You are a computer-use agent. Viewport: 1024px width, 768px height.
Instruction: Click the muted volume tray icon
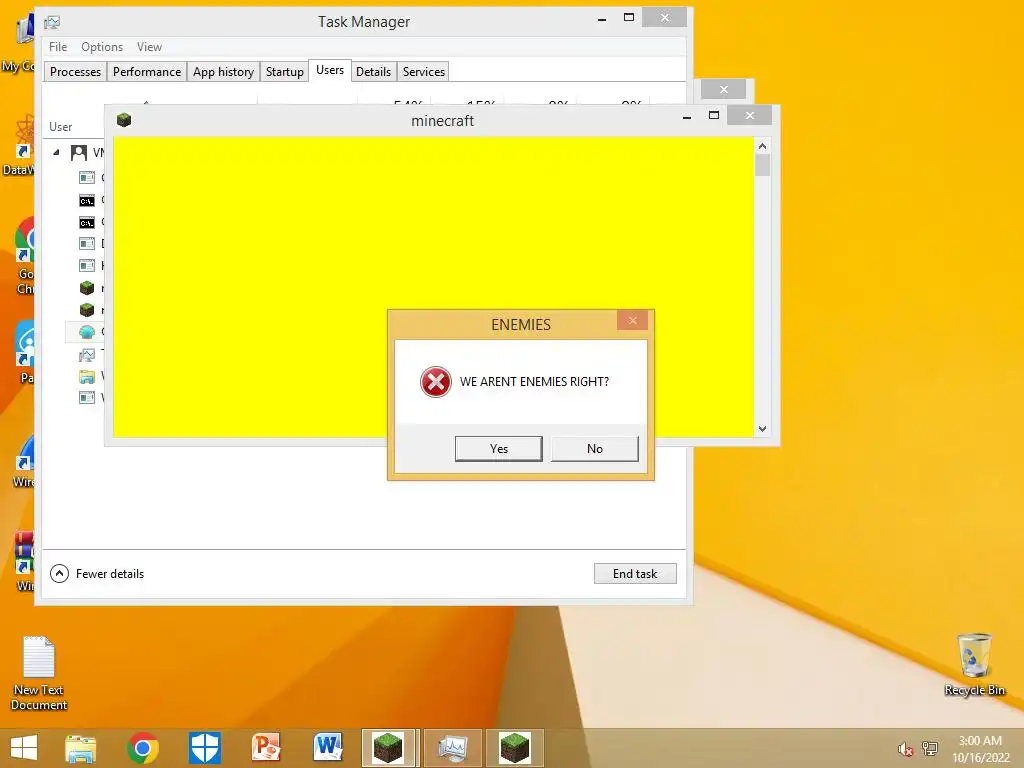(x=904, y=749)
